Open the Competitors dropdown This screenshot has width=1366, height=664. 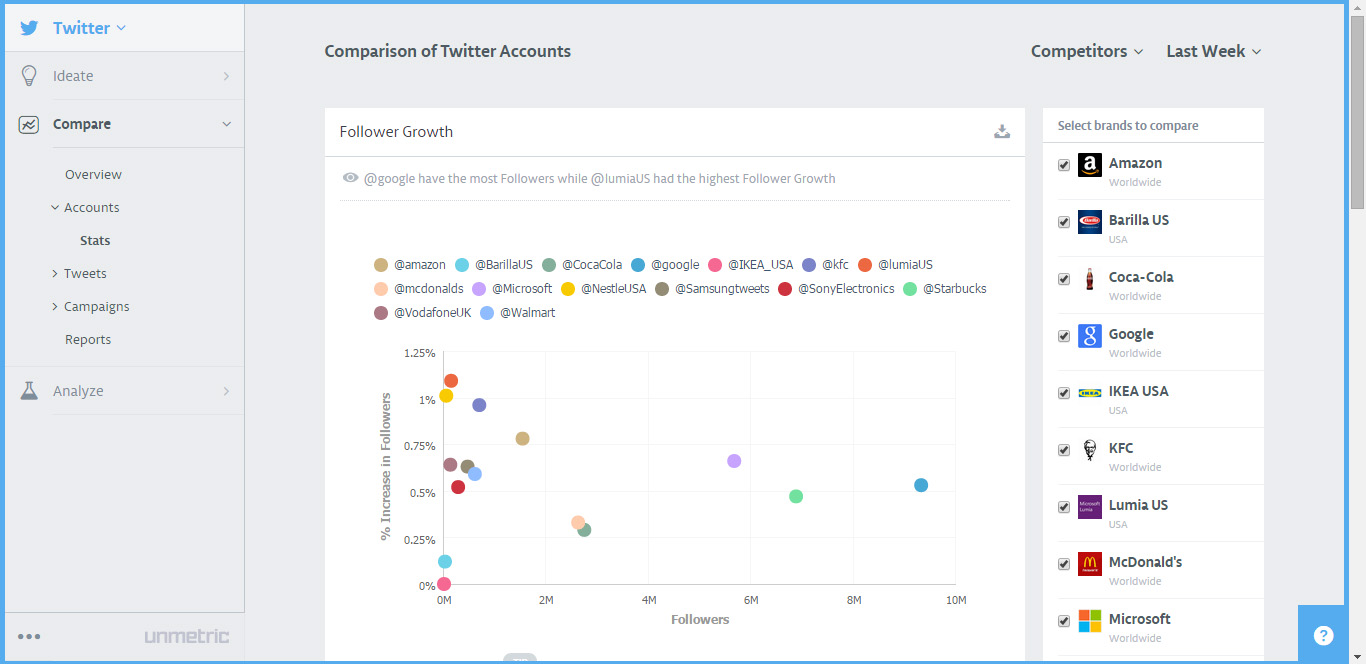tap(1087, 51)
